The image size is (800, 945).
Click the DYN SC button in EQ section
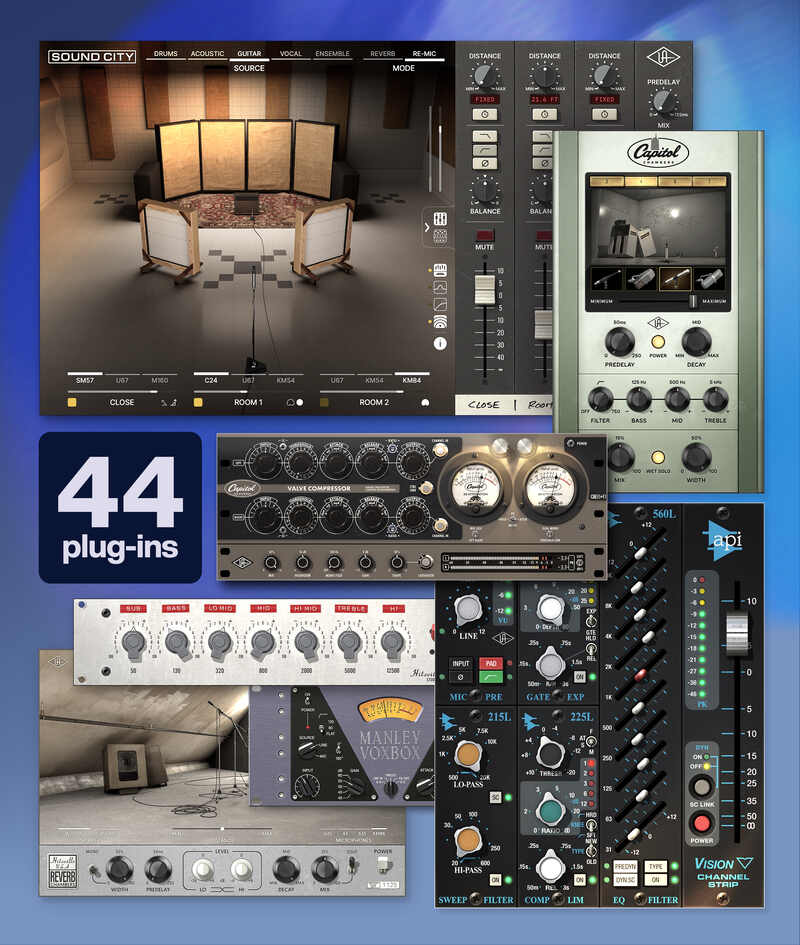point(625,881)
